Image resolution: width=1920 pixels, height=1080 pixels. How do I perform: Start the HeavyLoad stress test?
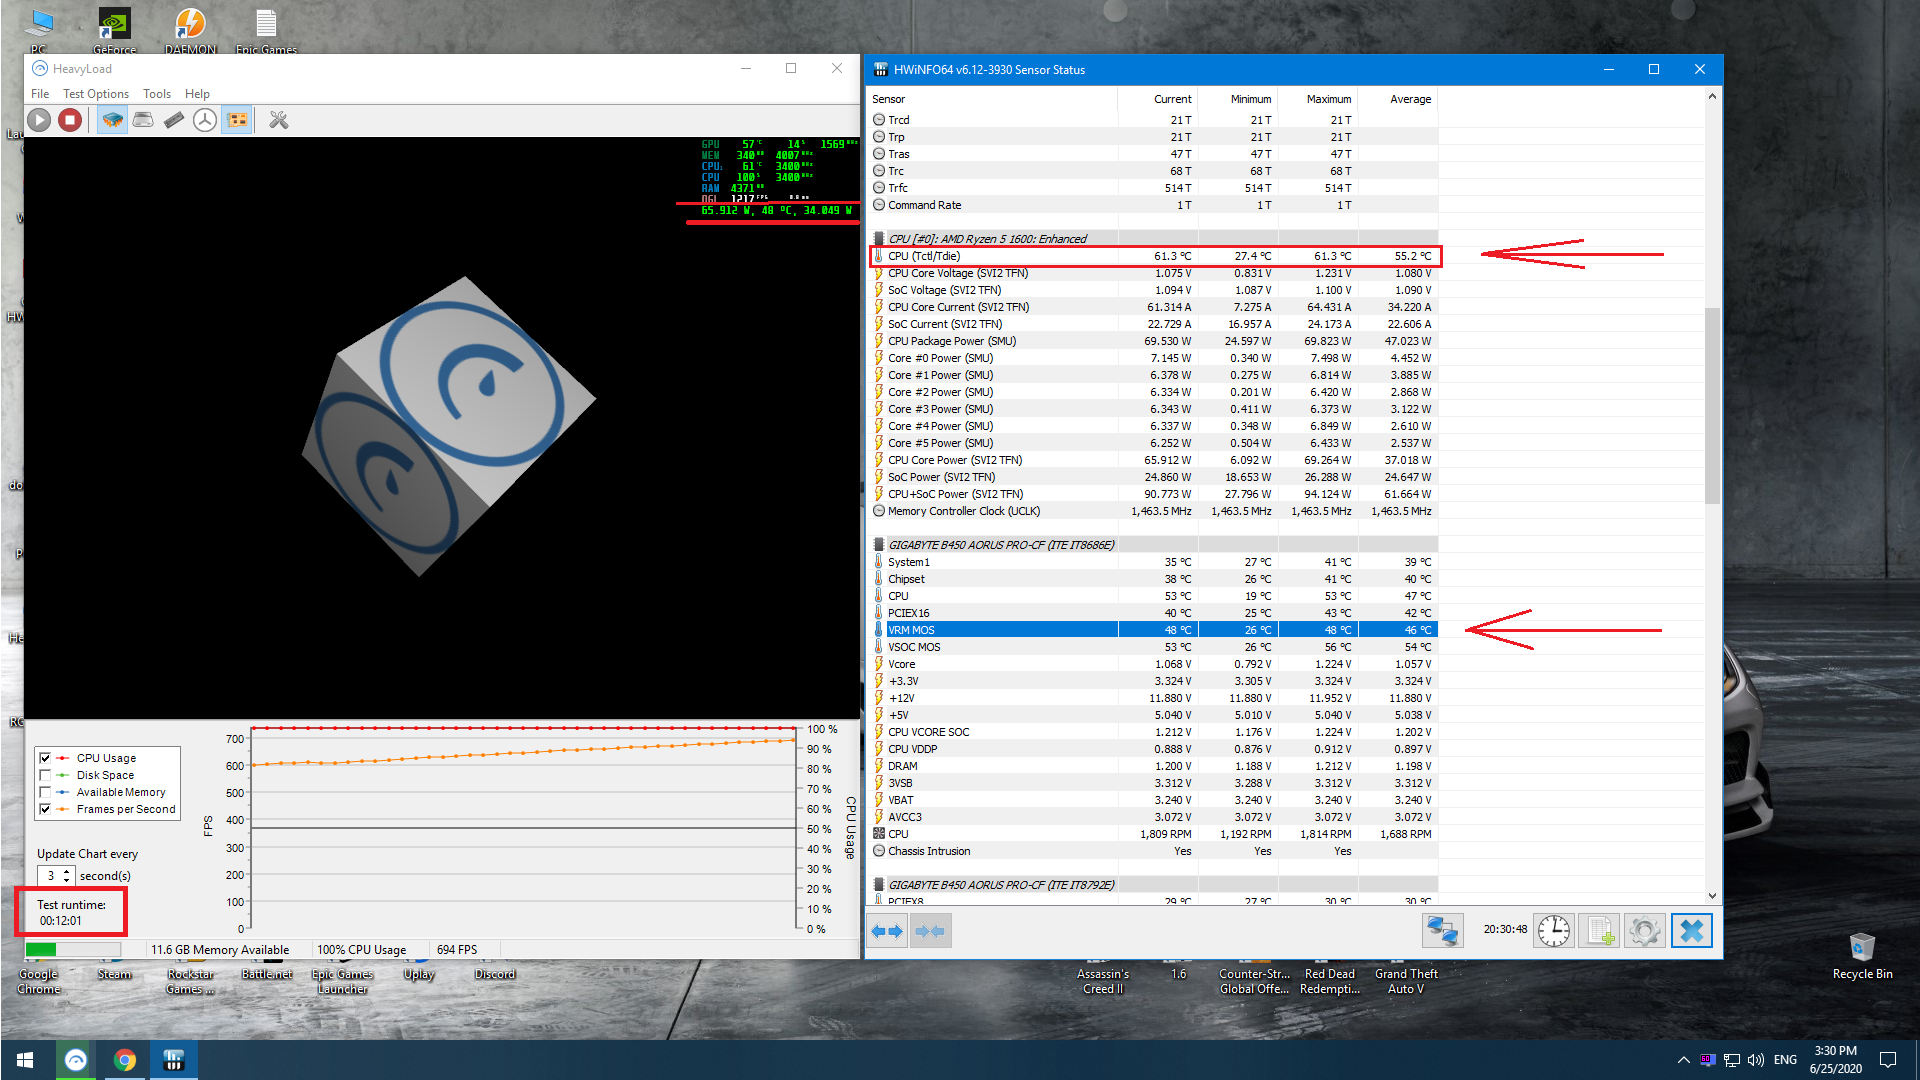39,120
